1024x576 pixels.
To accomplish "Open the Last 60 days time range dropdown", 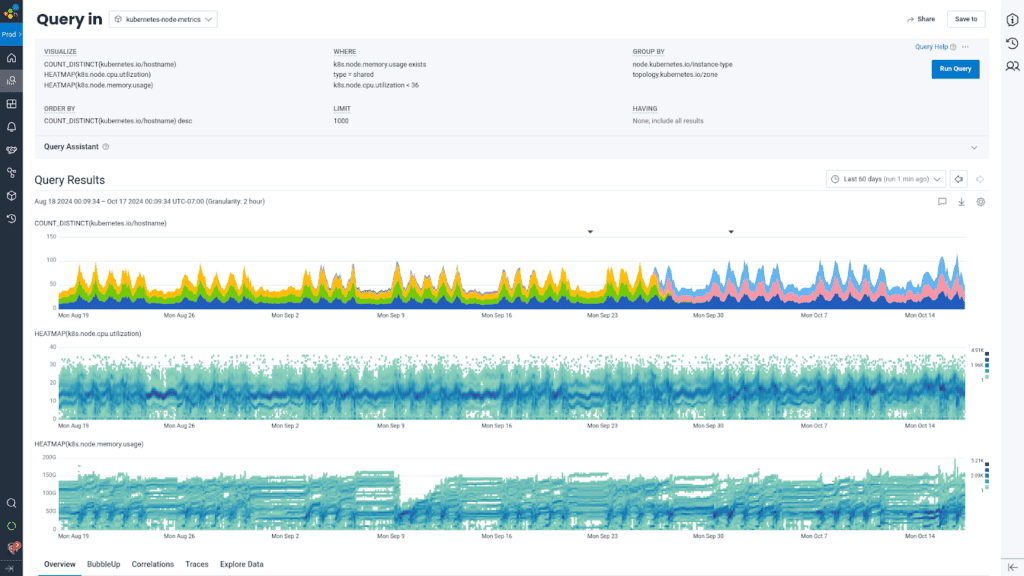I will coord(886,179).
